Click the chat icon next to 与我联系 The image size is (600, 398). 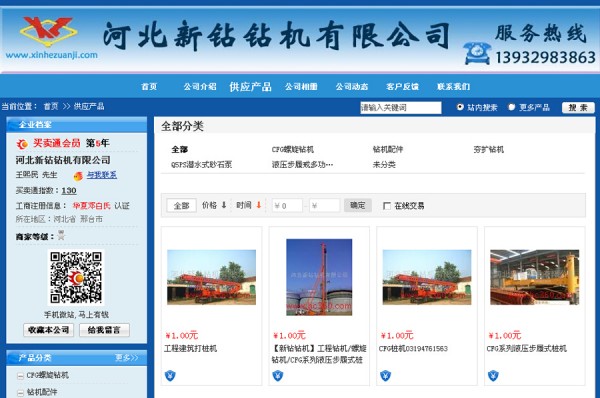[x=78, y=176]
